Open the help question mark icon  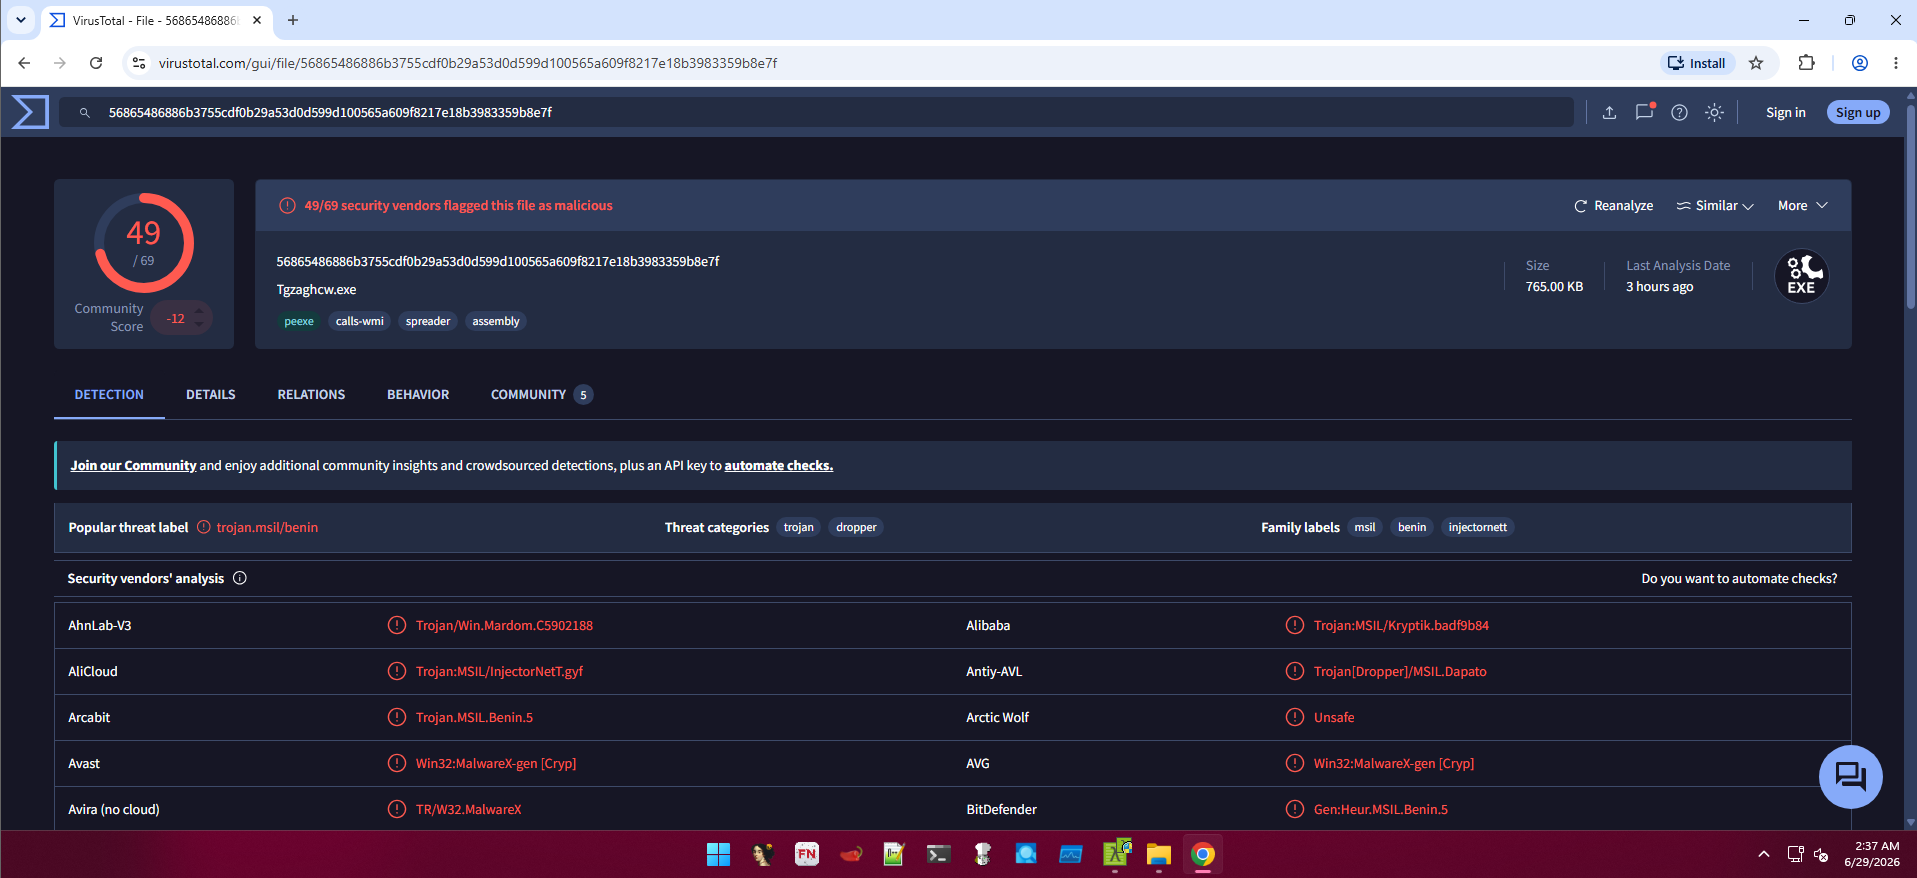(x=1679, y=113)
